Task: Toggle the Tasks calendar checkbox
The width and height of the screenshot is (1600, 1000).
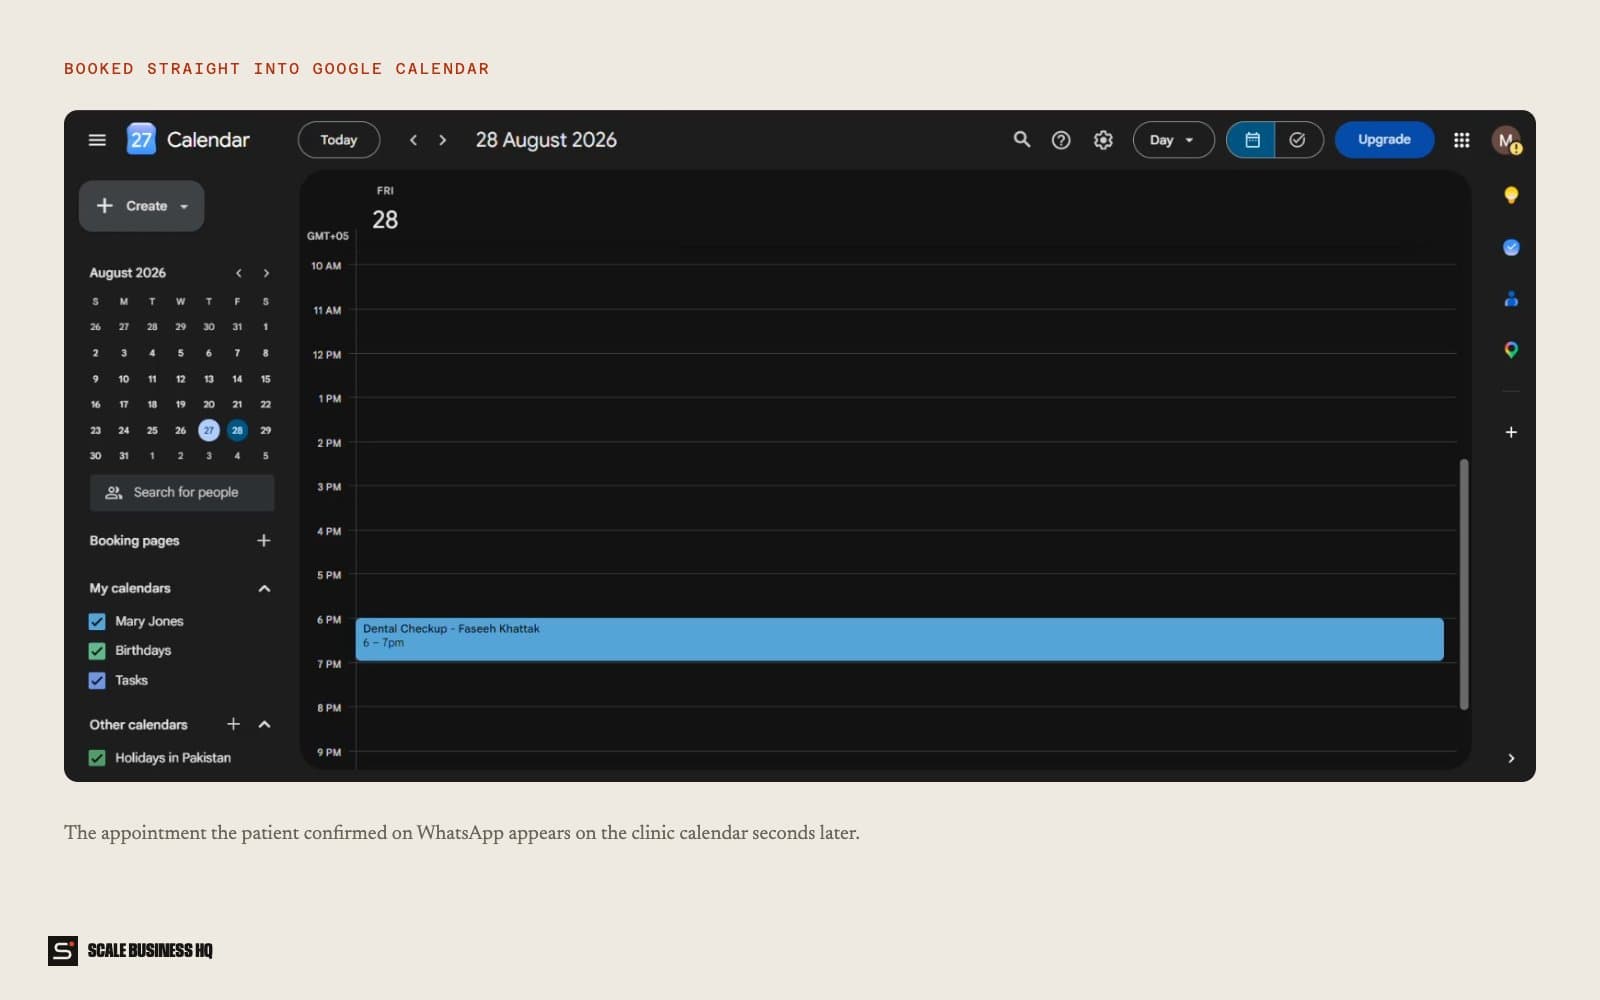Action: point(97,680)
